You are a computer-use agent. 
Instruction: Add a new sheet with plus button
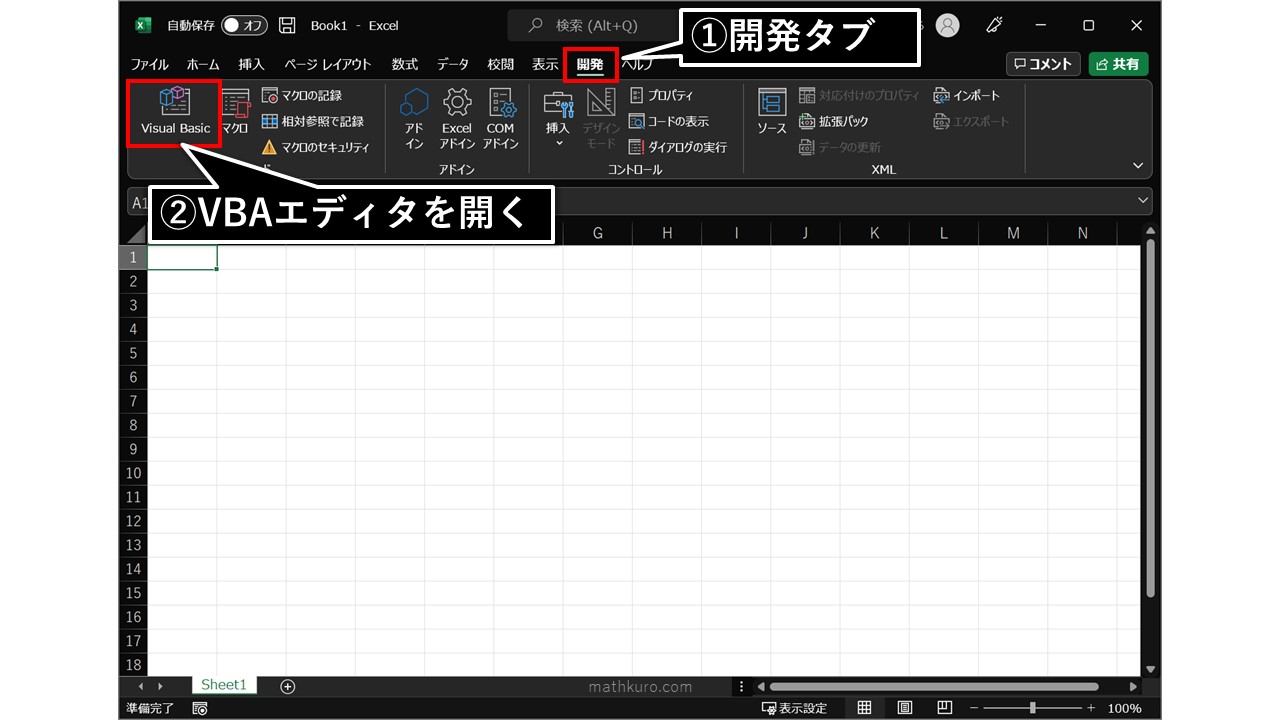point(288,686)
